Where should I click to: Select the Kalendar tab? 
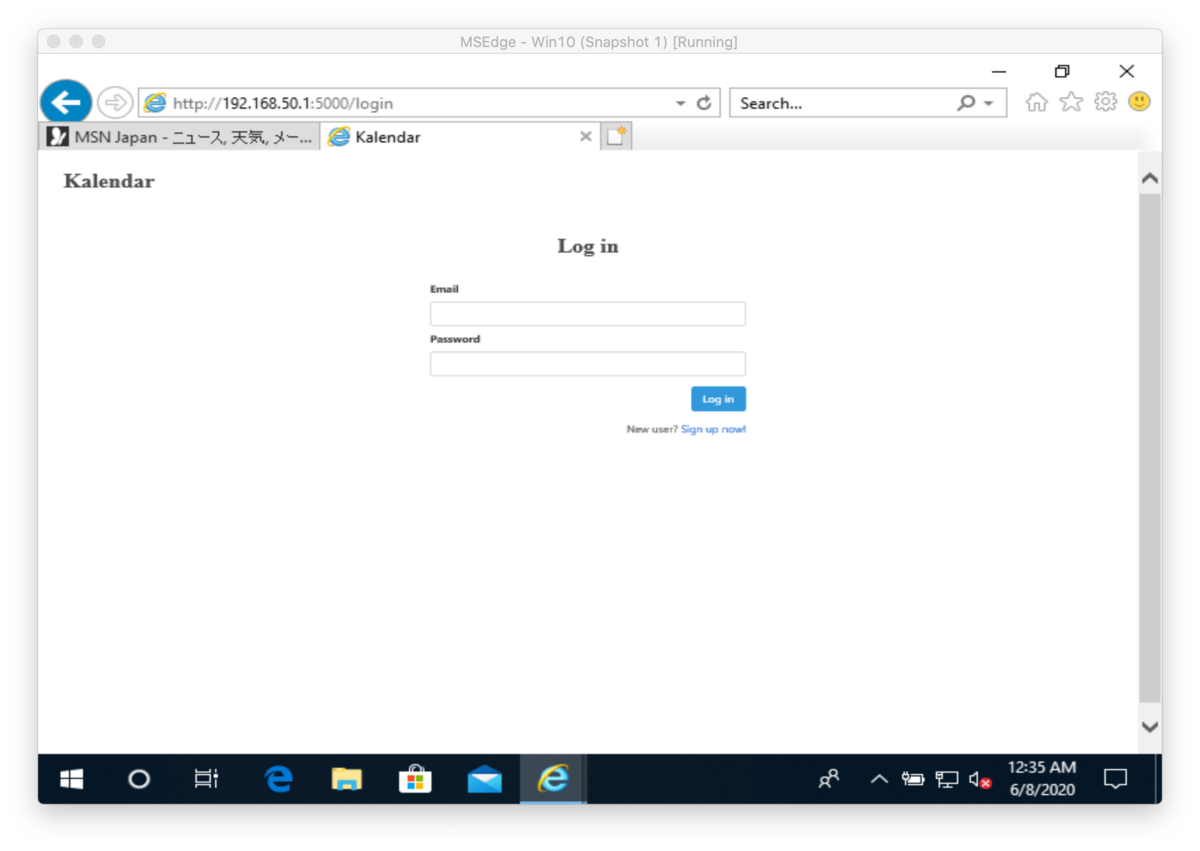(460, 137)
